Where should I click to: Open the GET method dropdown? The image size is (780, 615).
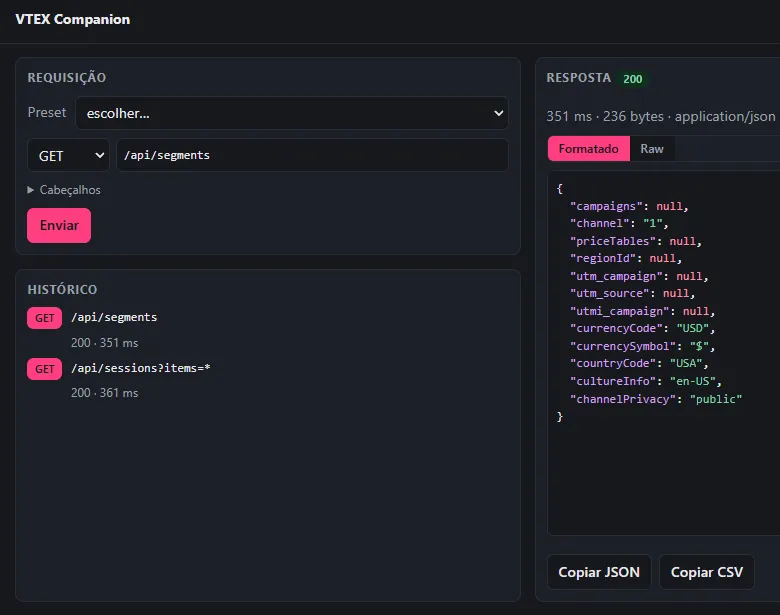point(68,156)
